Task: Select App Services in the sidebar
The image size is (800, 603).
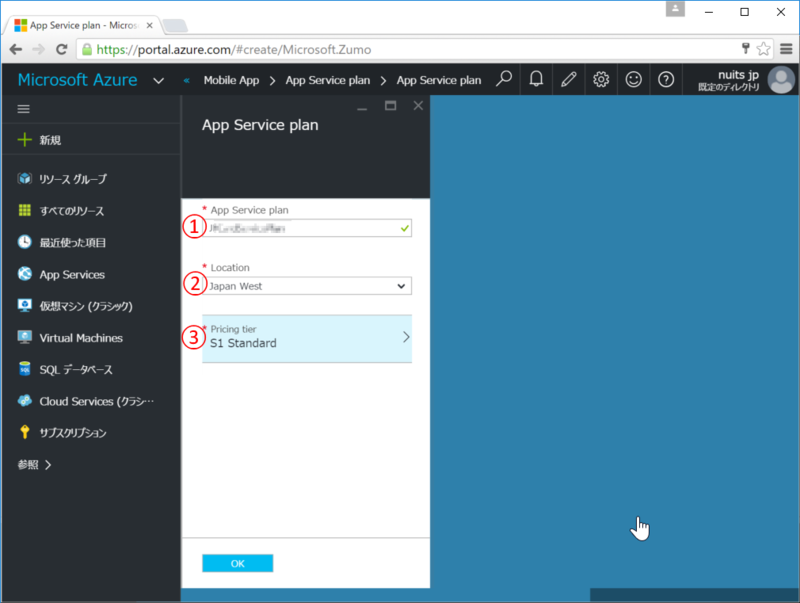Action: pos(72,274)
